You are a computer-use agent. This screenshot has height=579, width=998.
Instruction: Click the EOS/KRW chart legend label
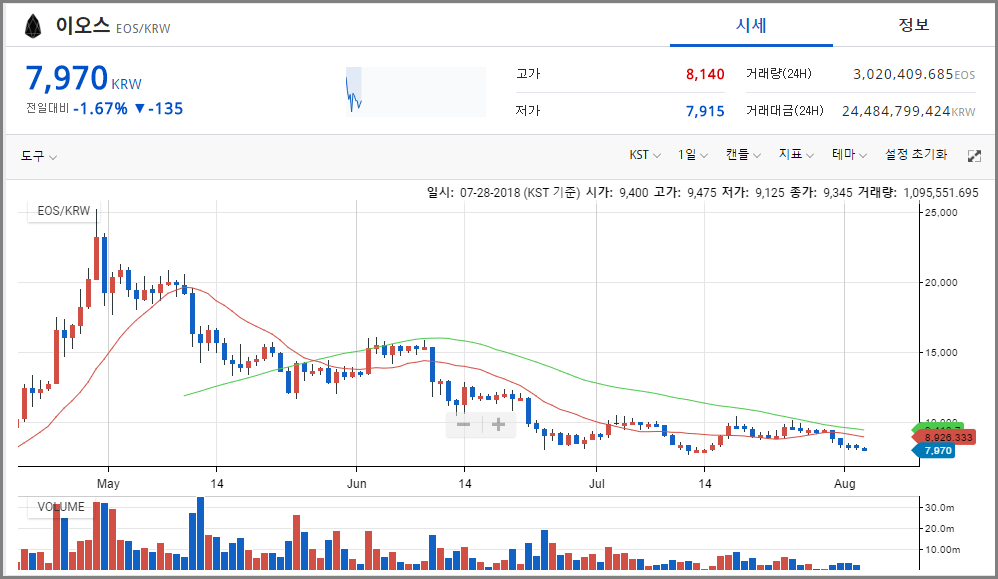pyautogui.click(x=63, y=211)
